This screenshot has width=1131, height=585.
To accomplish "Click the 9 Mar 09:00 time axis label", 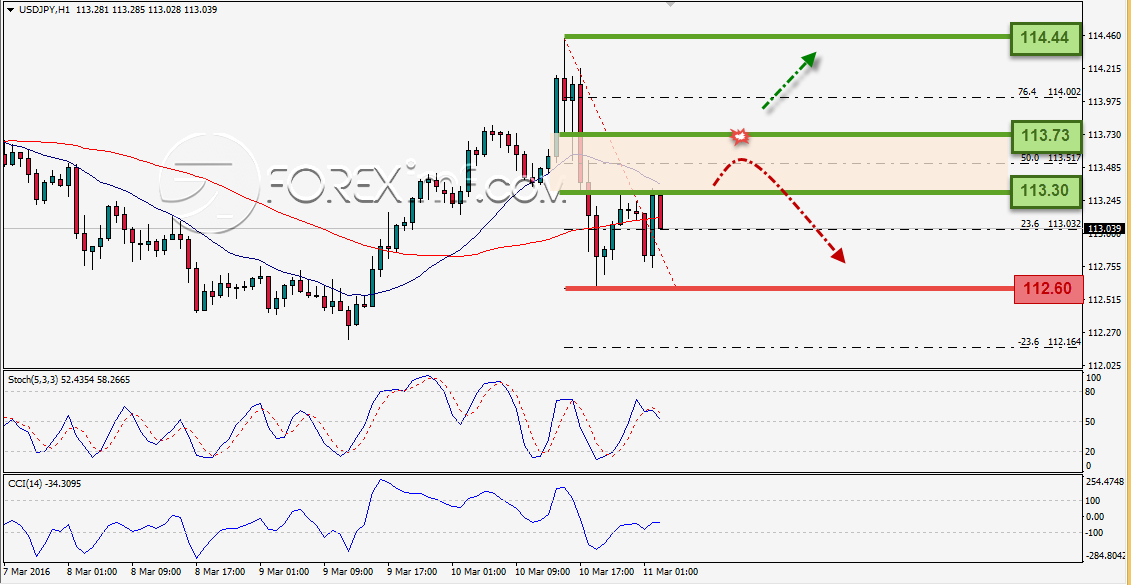I will 347,572.
